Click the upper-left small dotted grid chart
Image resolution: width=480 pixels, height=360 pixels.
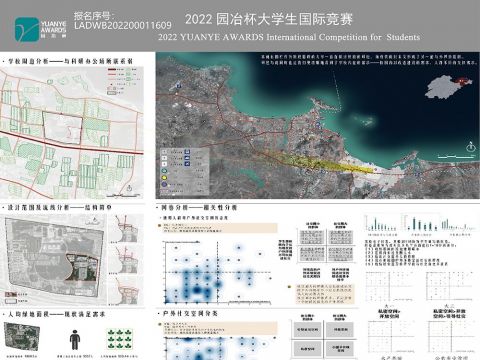coord(390,286)
